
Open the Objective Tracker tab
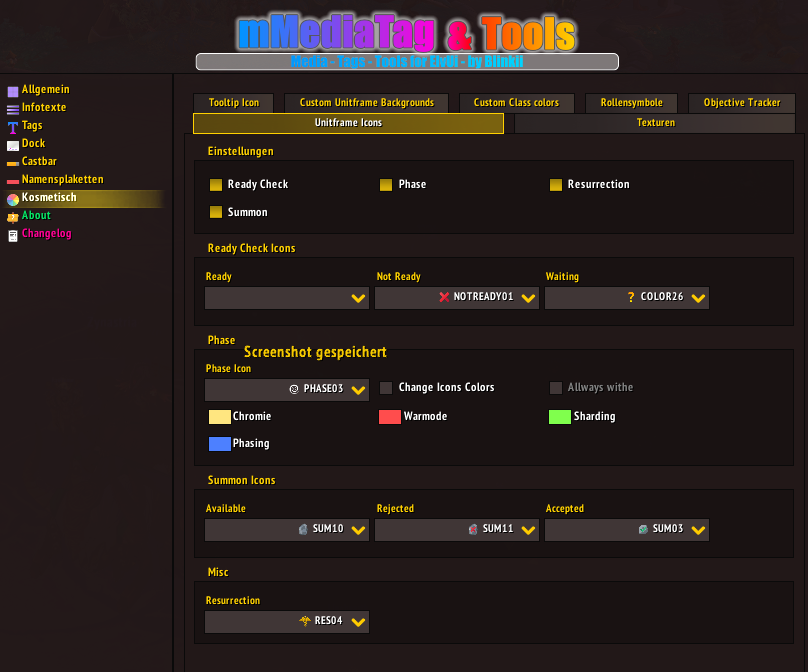pyautogui.click(x=741, y=103)
